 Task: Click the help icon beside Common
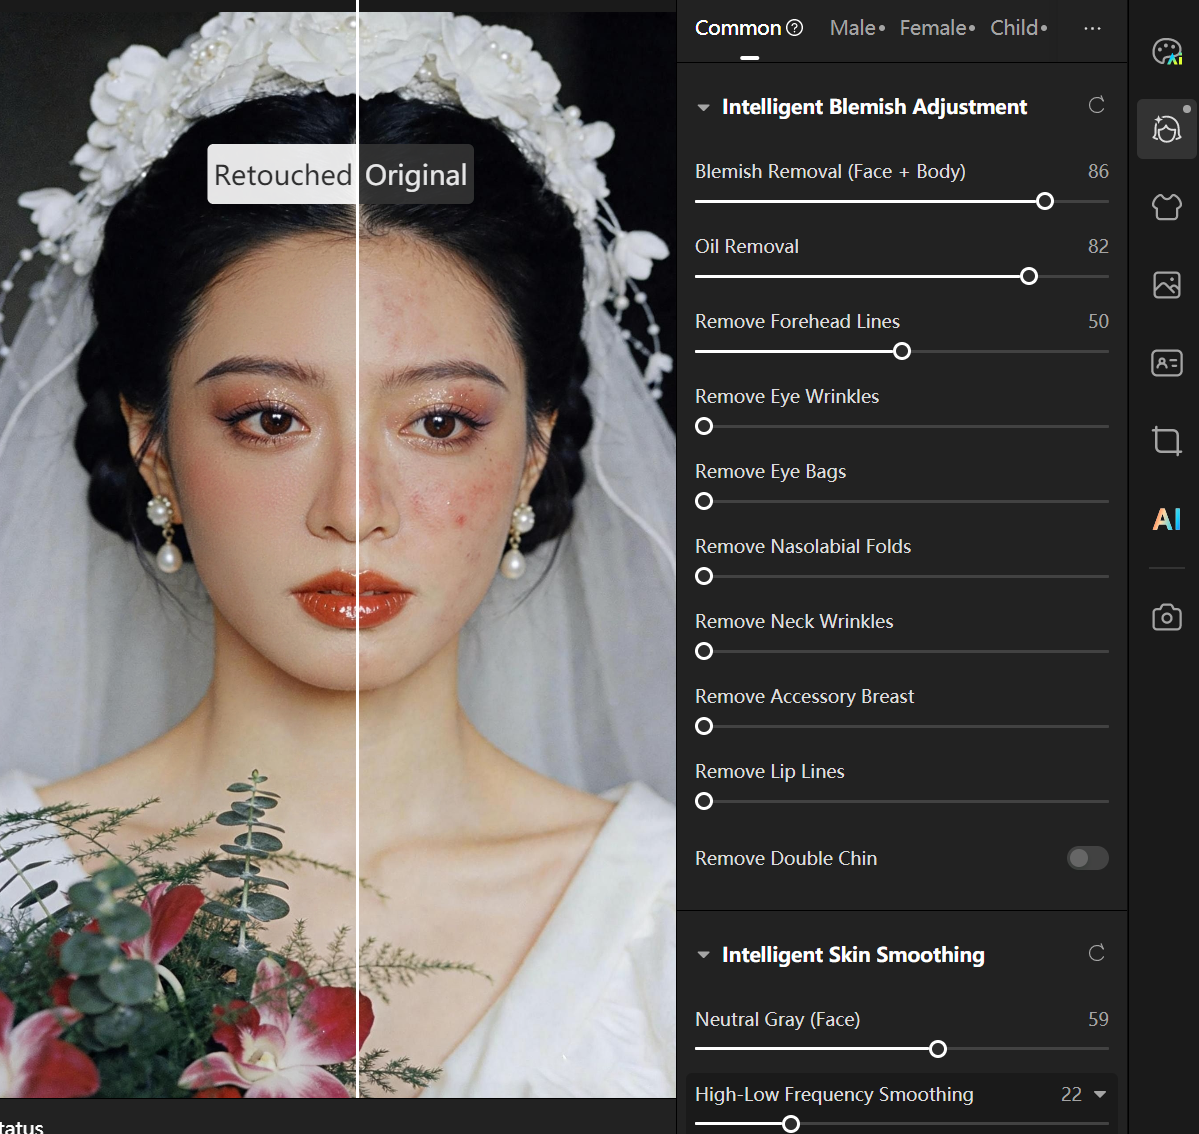tap(795, 28)
